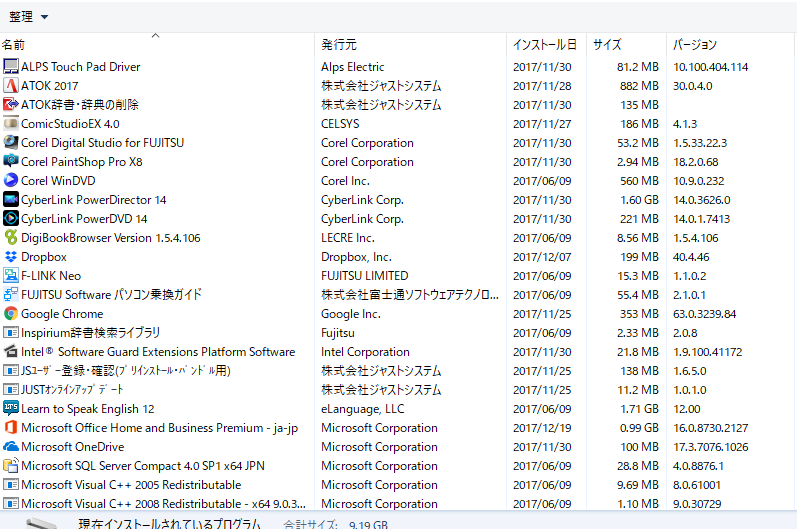Click the CyberLink PowerDirector 14 icon
Image resolution: width=797 pixels, height=529 pixels.
tap(11, 200)
